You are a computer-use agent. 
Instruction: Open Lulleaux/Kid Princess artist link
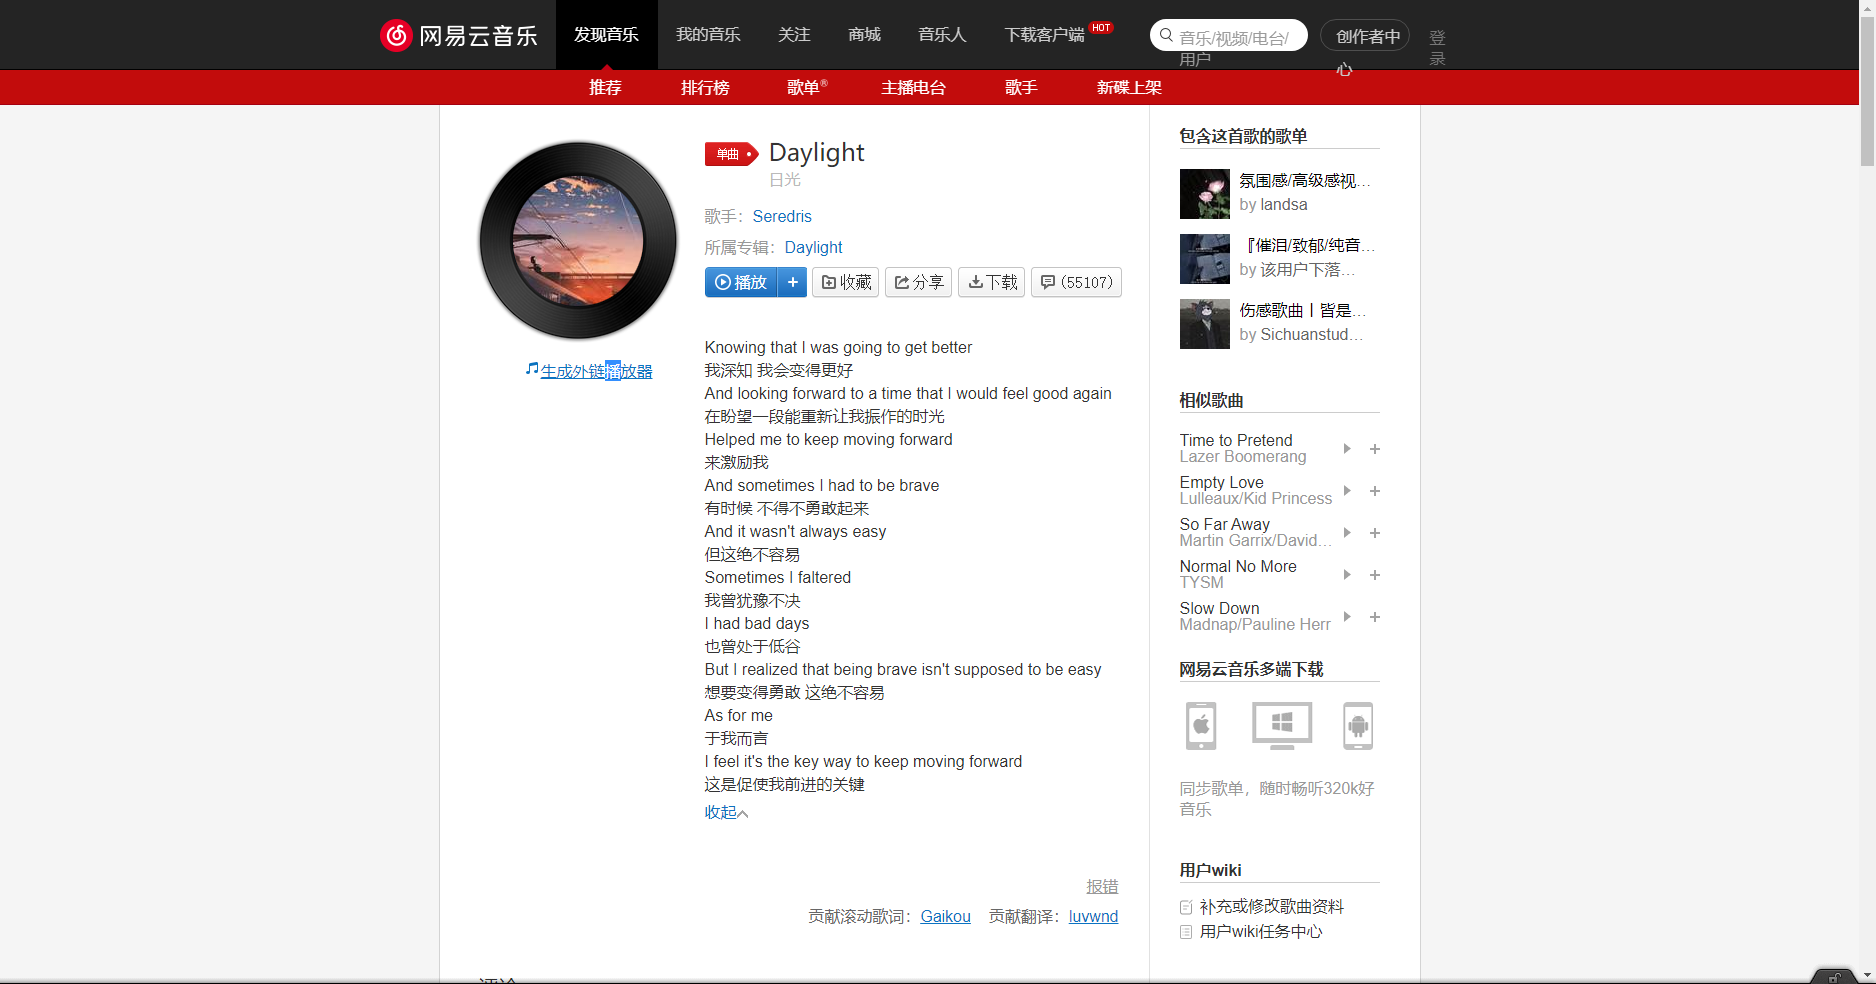pyautogui.click(x=1256, y=499)
